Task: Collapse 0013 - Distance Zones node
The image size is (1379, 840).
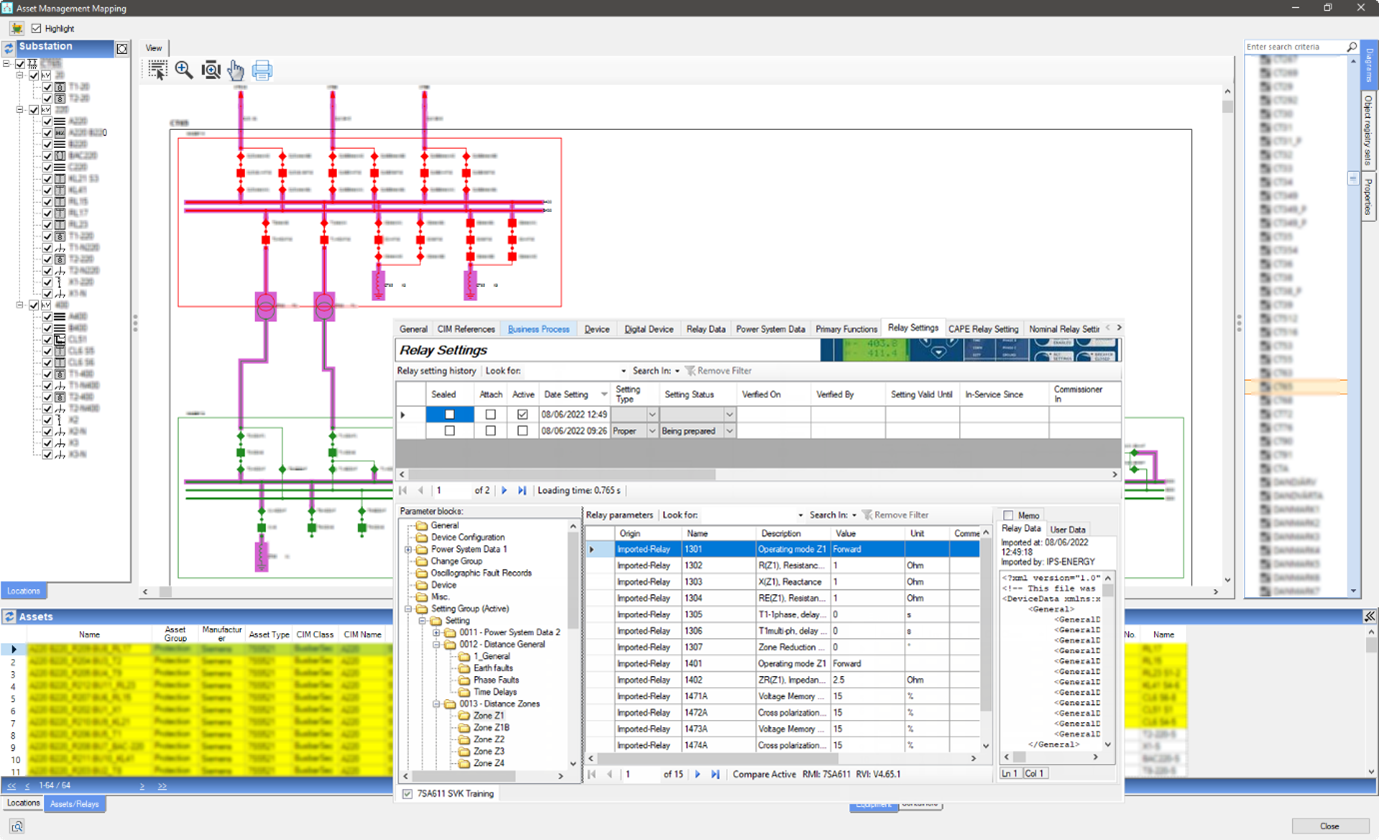Action: click(x=437, y=704)
